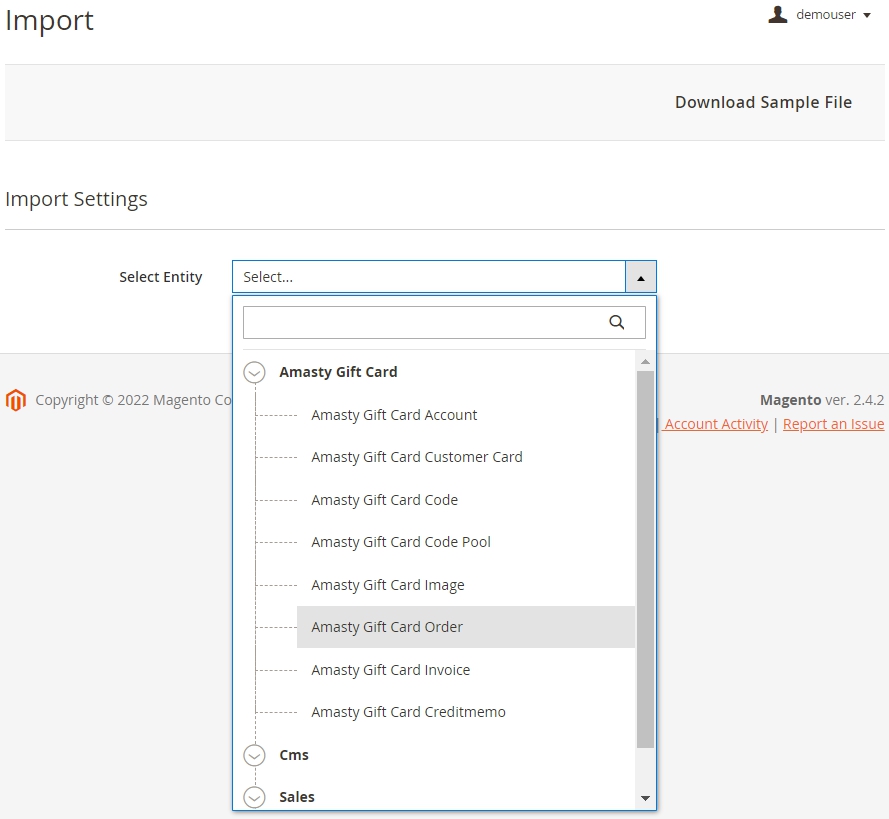Click the Magento ver. 2.4.2 text
The image size is (889, 819).
pos(822,400)
